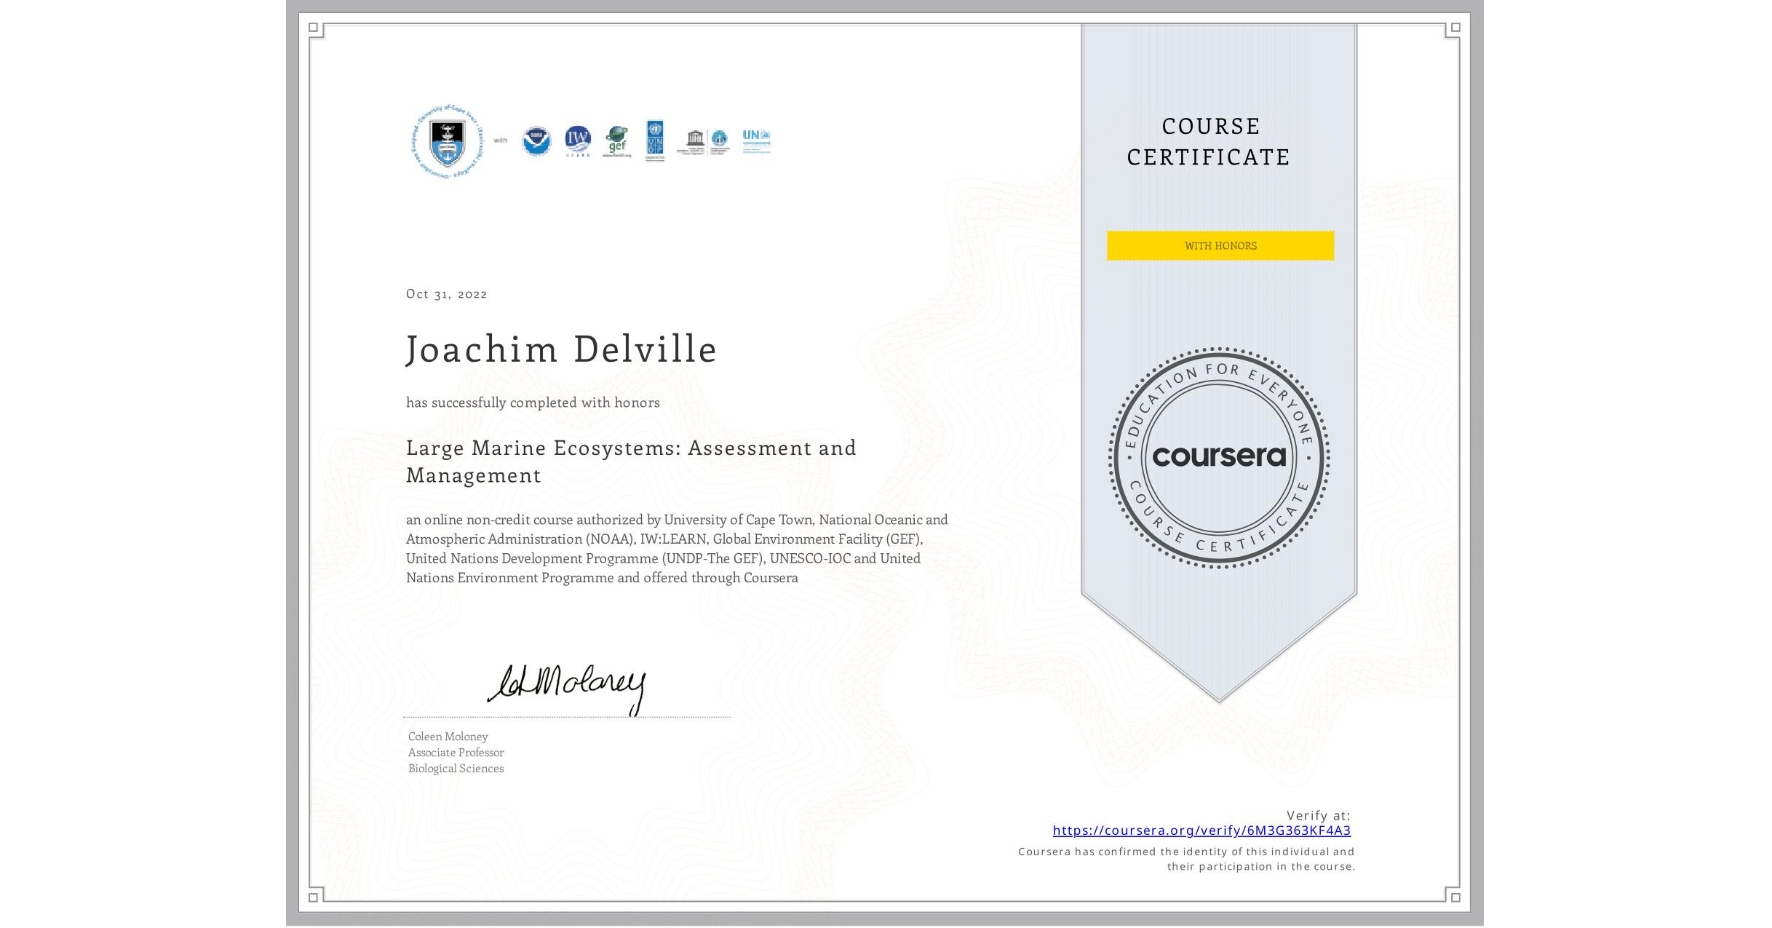Select the date 'Oct 31, 2022'

point(446,293)
